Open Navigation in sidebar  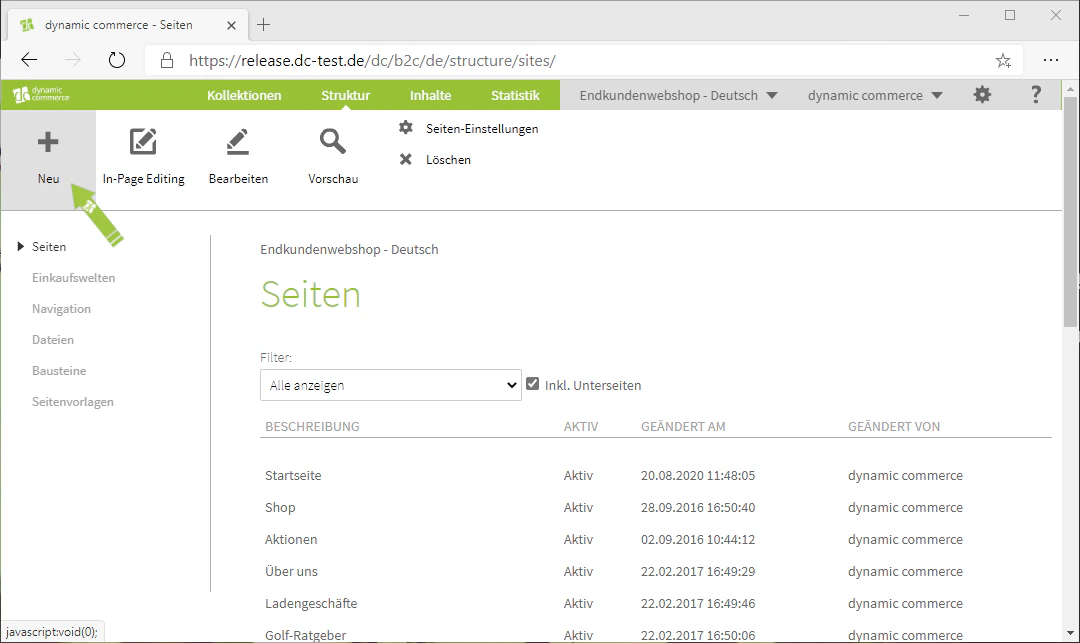click(x=61, y=309)
